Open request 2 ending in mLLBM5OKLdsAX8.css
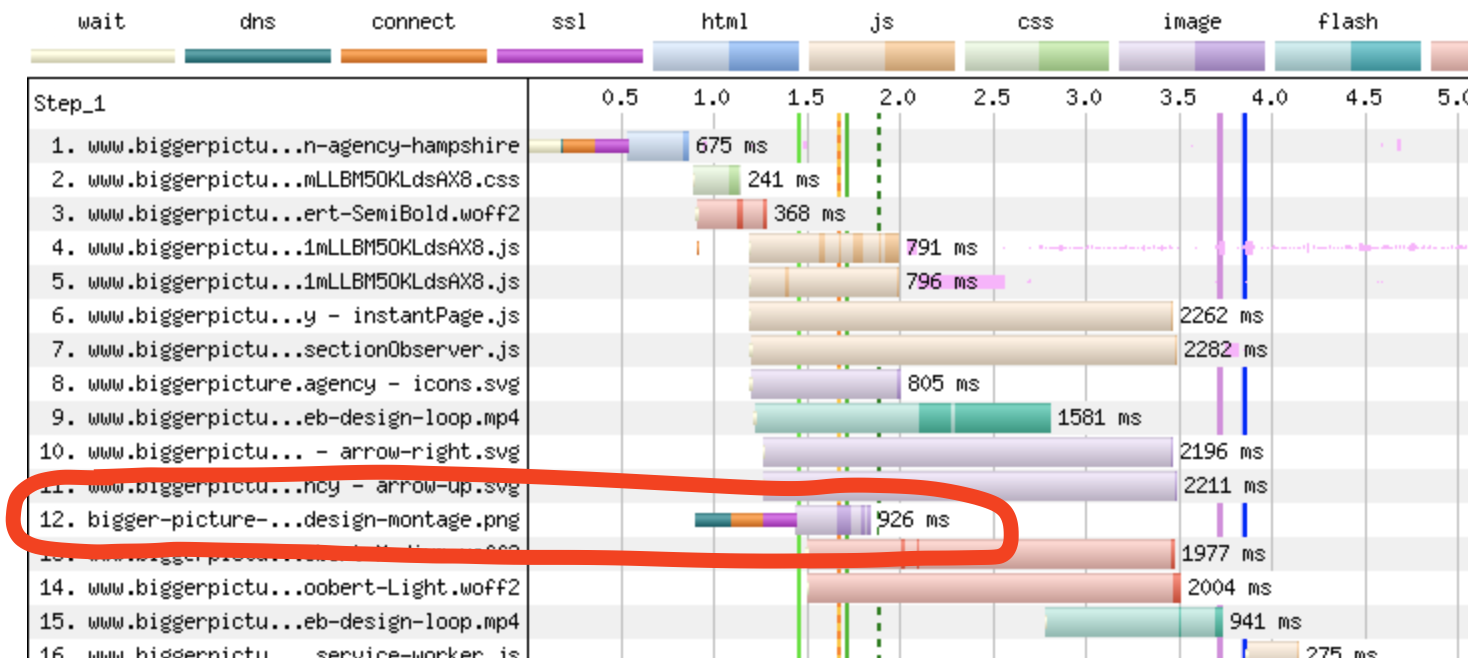 (285, 180)
